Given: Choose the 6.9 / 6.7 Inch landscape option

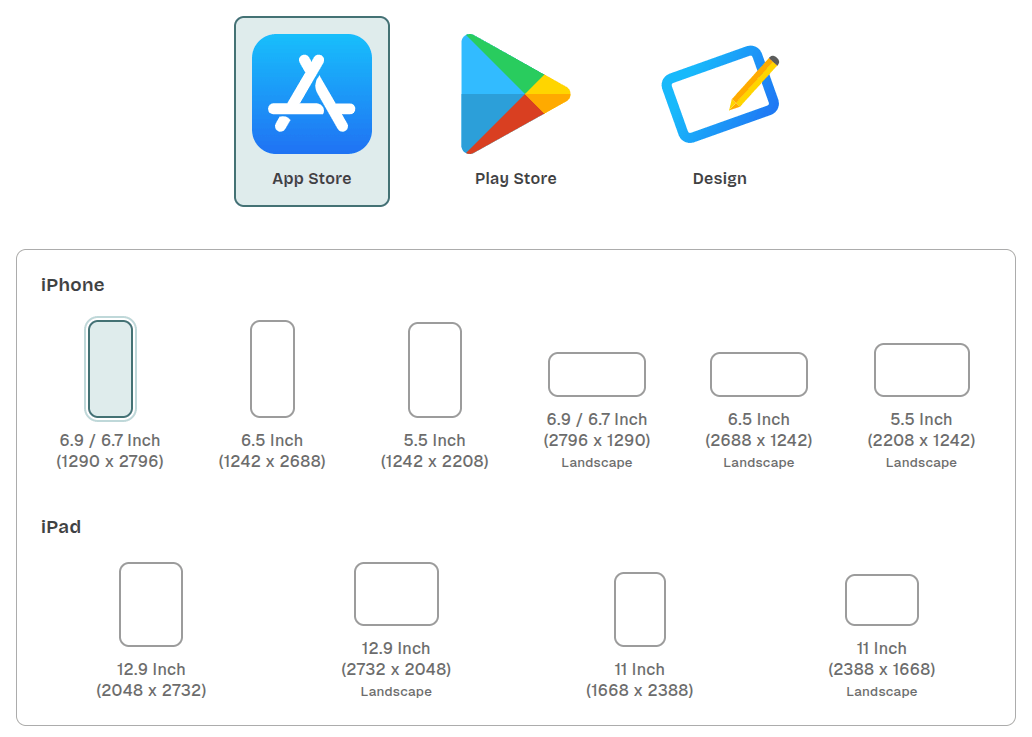Looking at the screenshot, I should (x=596, y=375).
